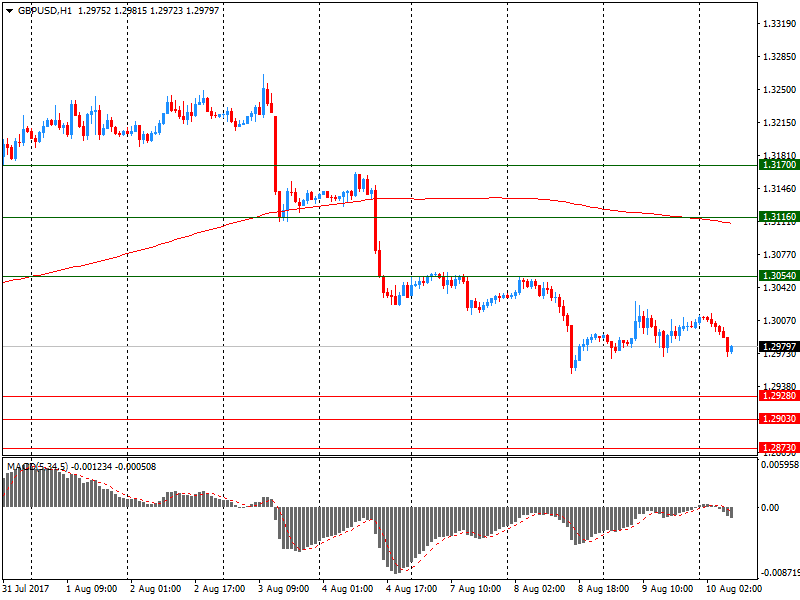
Task: Click the 1.31160 green level label
Action: point(779,217)
